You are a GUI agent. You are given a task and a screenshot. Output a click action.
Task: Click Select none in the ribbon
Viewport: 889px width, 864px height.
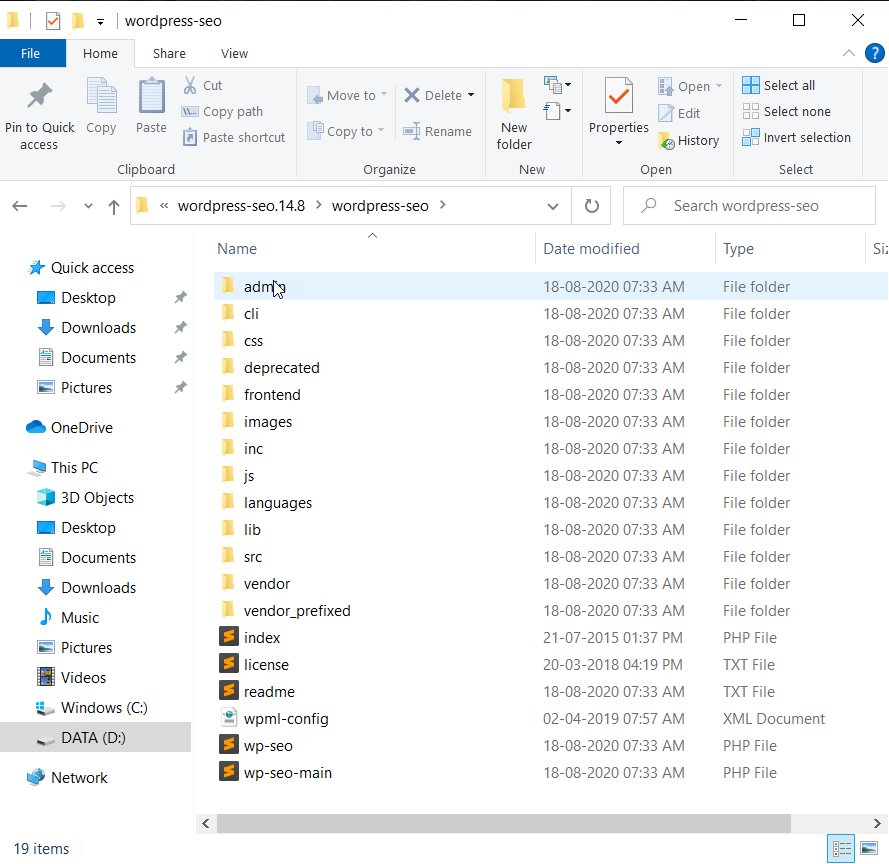click(x=786, y=112)
